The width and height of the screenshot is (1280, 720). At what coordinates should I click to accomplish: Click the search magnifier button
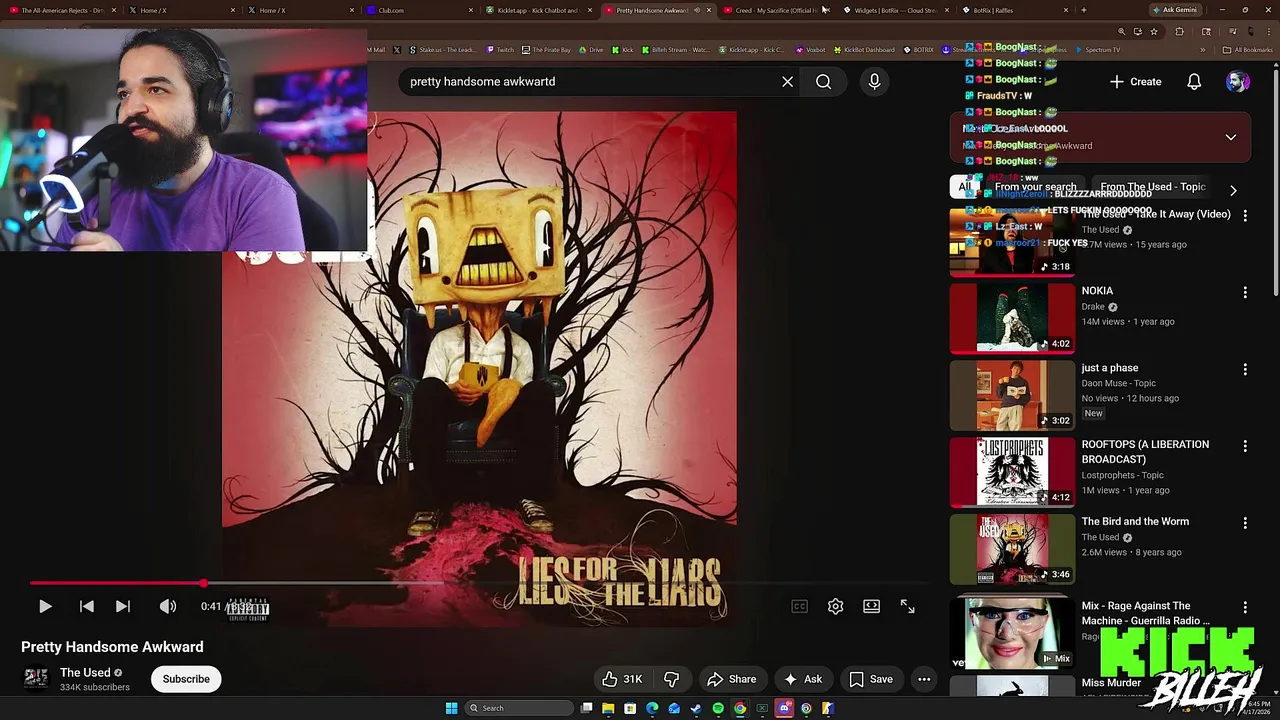click(x=823, y=82)
